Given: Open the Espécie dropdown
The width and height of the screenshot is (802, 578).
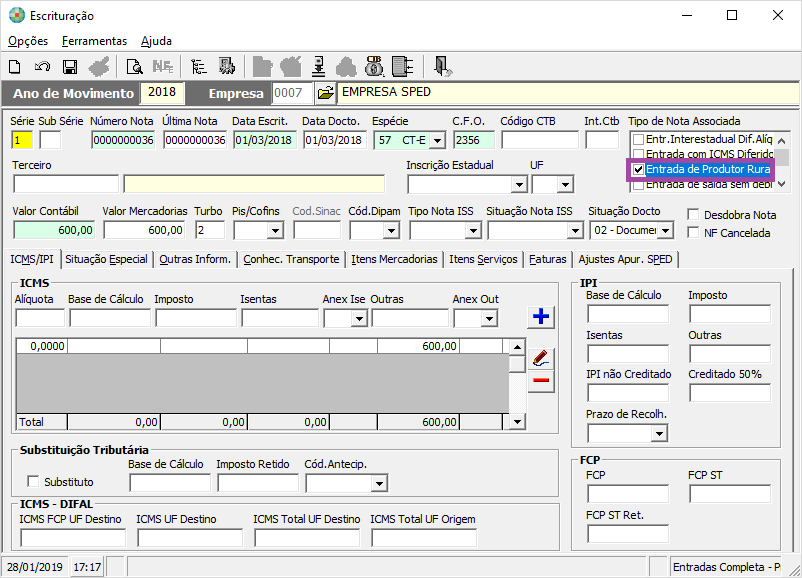Looking at the screenshot, I should click(x=437, y=140).
